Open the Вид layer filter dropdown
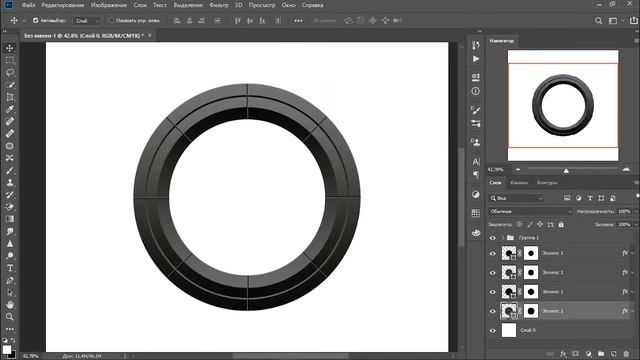The width and height of the screenshot is (640, 360). (516, 198)
